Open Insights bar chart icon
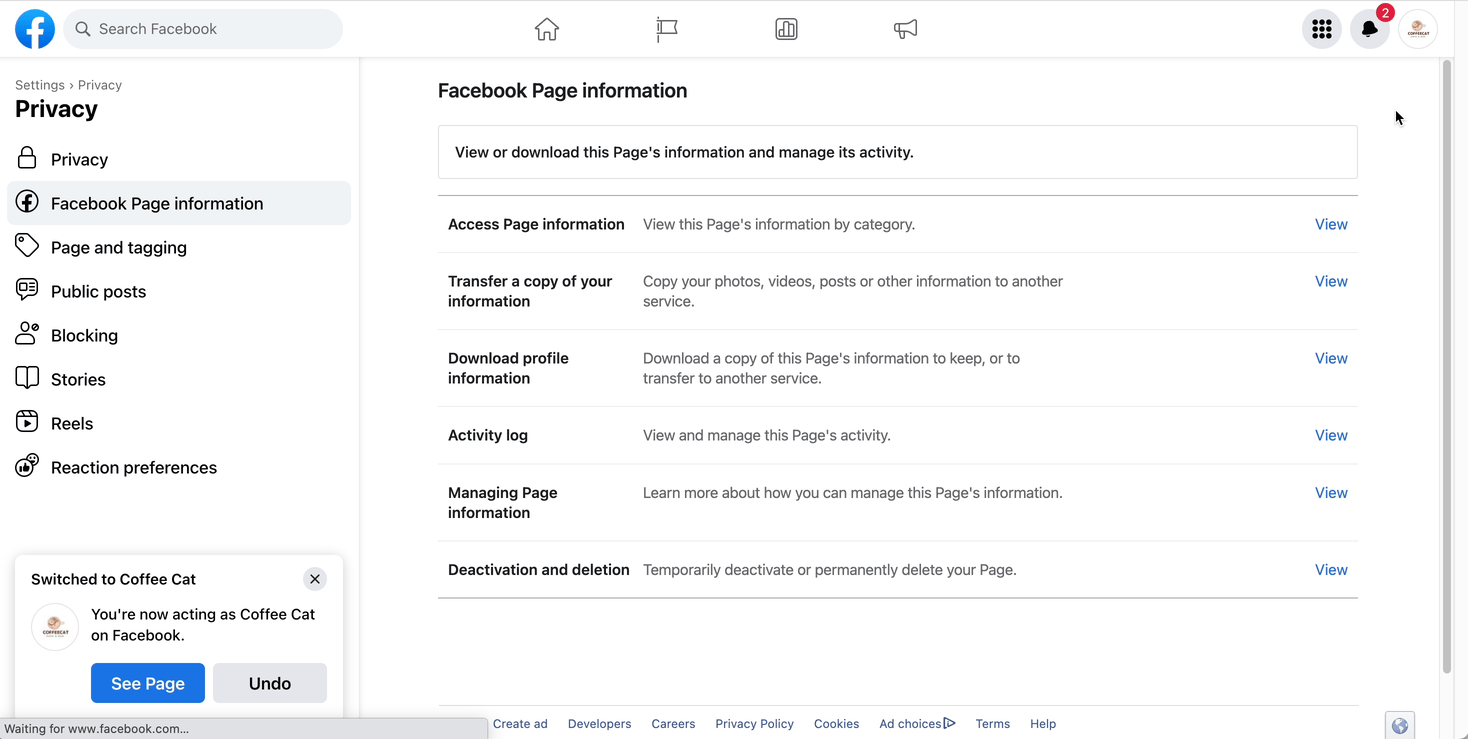1468x739 pixels. [786, 29]
